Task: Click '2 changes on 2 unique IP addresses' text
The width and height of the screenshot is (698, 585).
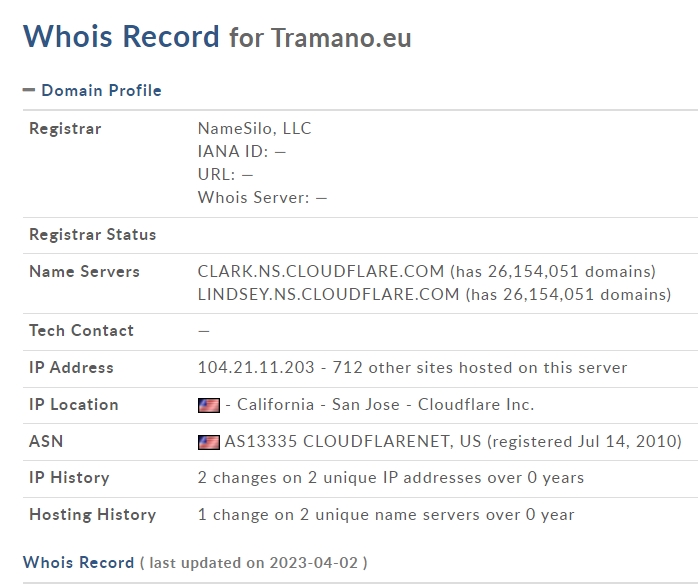Action: [x=340, y=478]
